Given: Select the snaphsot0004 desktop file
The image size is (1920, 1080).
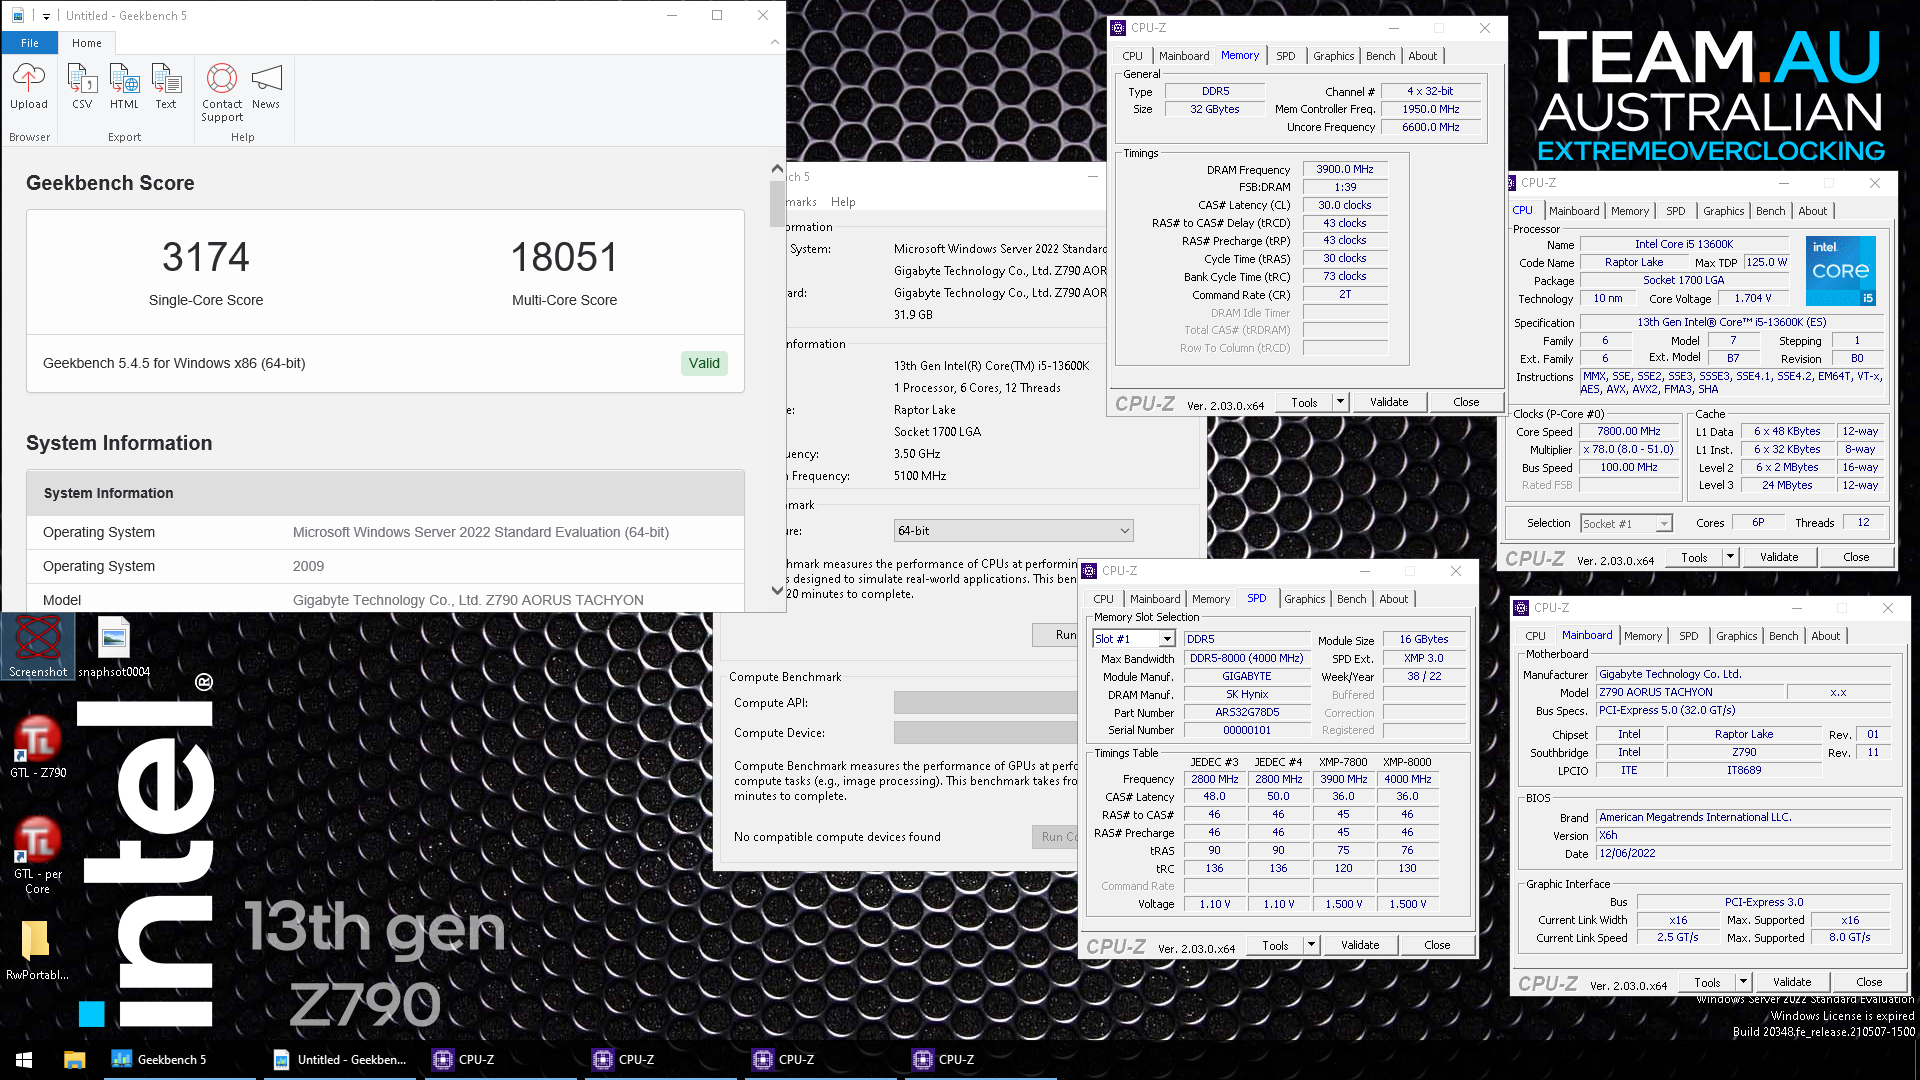Looking at the screenshot, I should (114, 647).
